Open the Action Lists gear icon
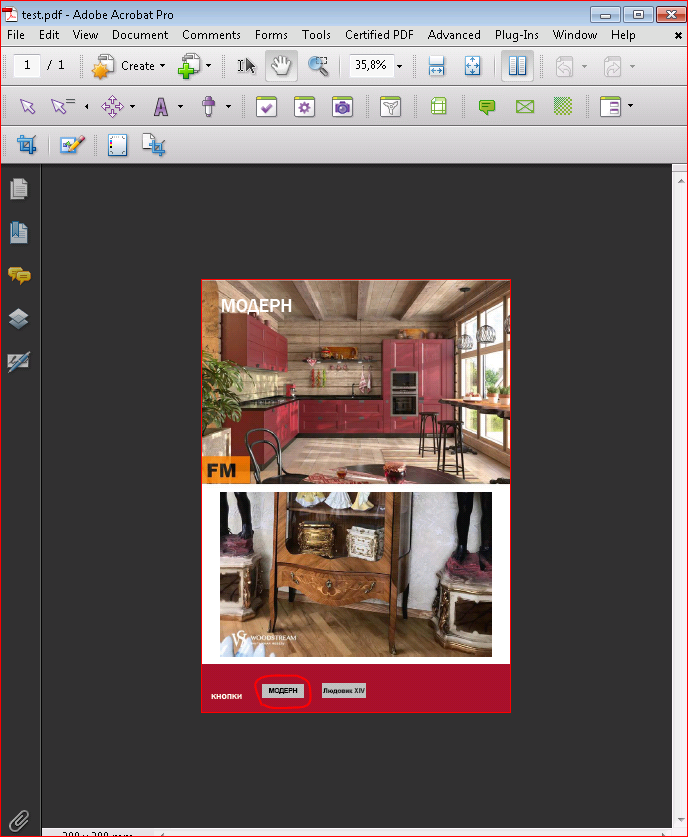This screenshot has height=837, width=688. (304, 107)
